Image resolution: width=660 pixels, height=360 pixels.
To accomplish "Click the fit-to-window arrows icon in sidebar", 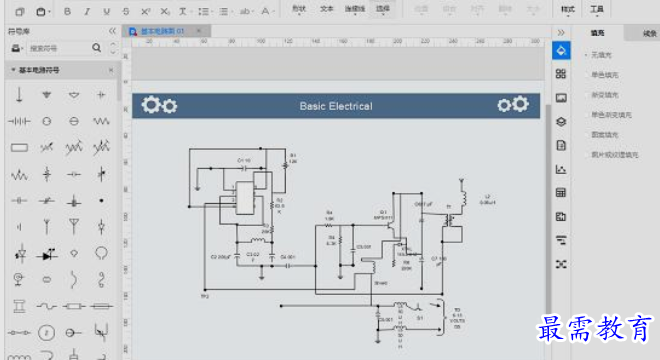I will (x=561, y=264).
